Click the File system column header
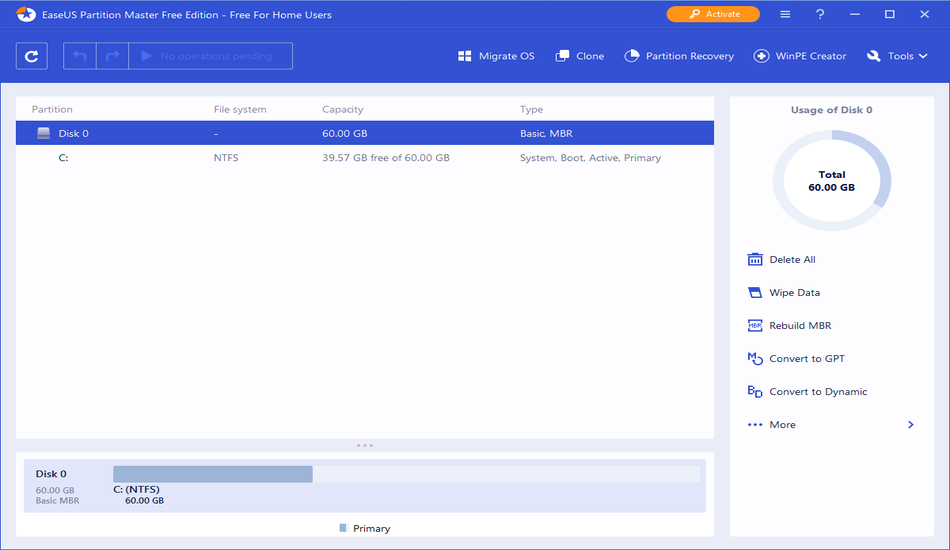 [x=240, y=110]
